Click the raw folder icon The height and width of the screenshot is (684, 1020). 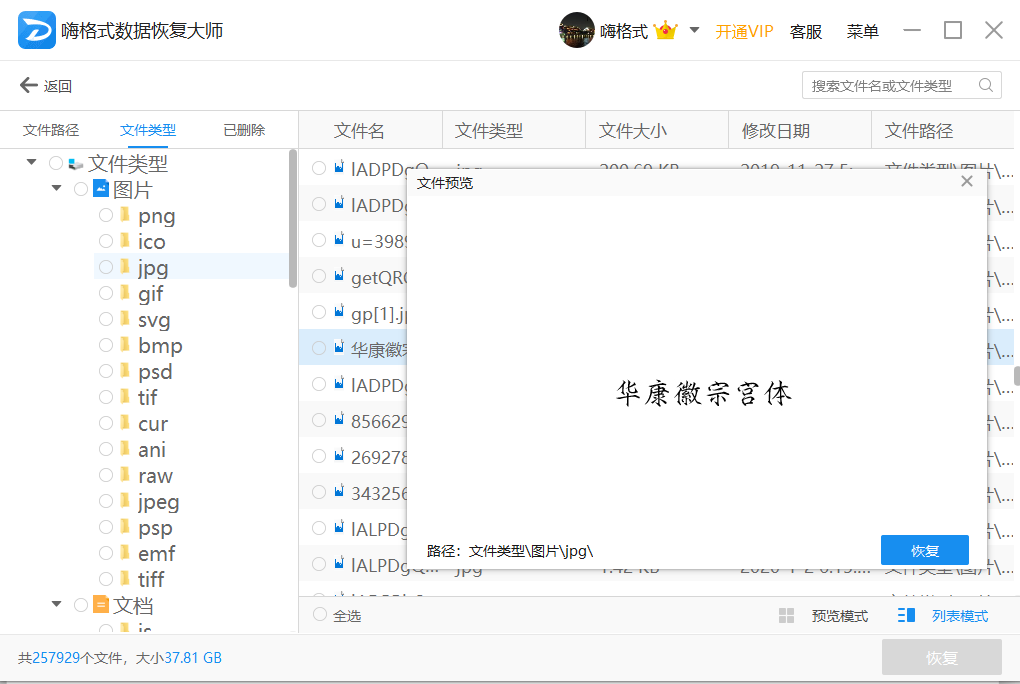click(x=125, y=475)
